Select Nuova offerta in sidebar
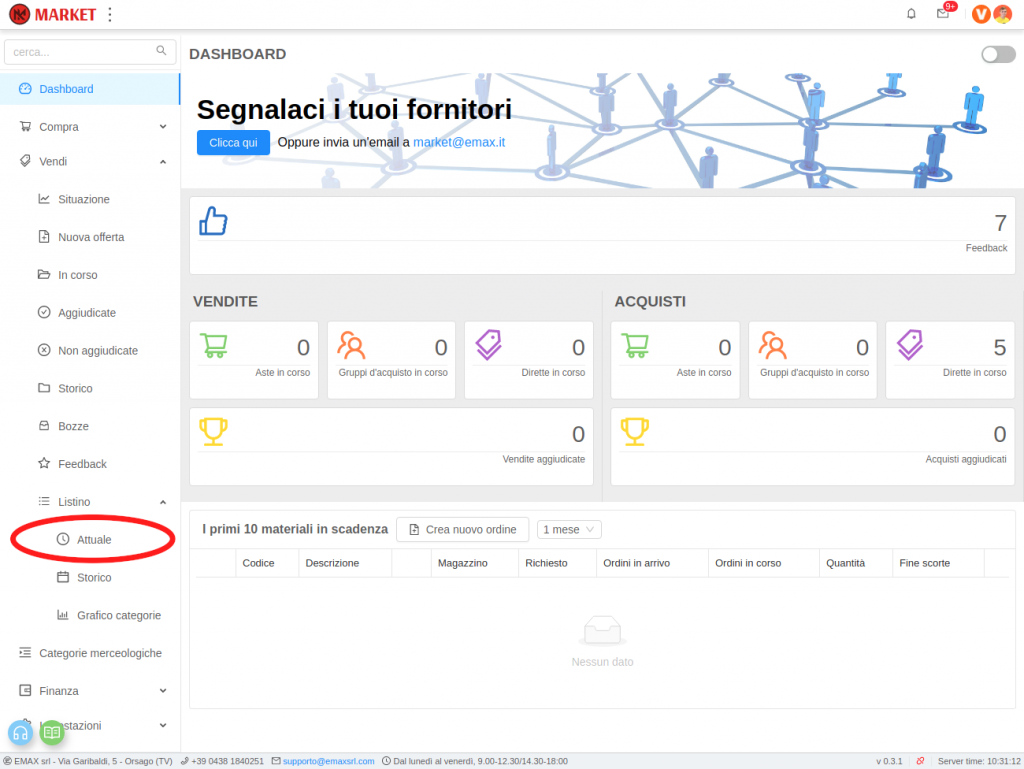 [91, 237]
